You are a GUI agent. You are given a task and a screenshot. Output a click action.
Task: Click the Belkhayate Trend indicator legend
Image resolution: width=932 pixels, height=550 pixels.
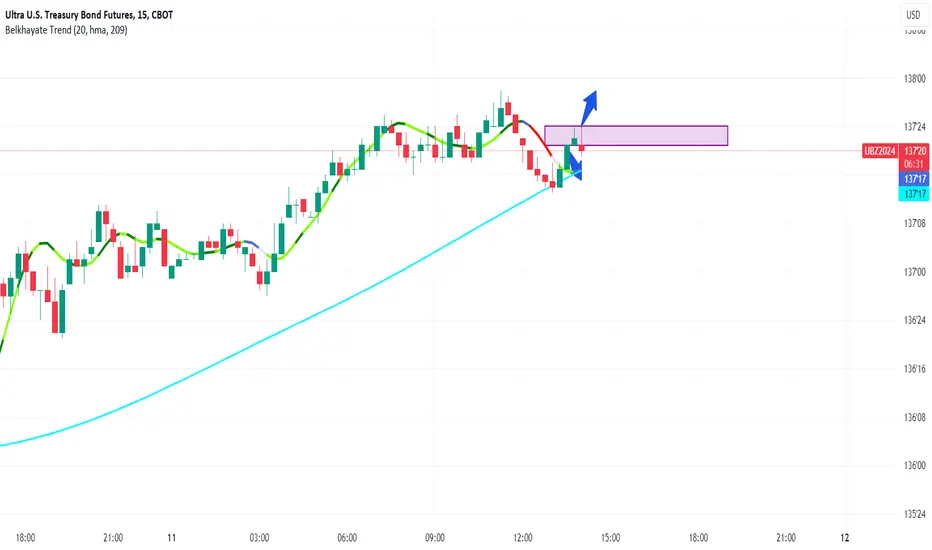click(66, 30)
